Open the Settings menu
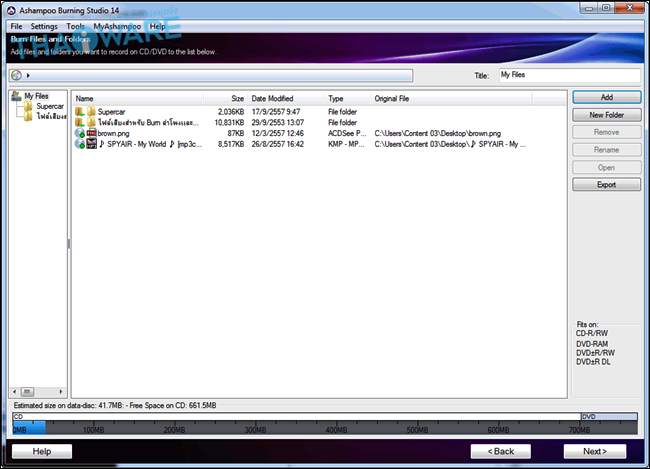 [44, 27]
